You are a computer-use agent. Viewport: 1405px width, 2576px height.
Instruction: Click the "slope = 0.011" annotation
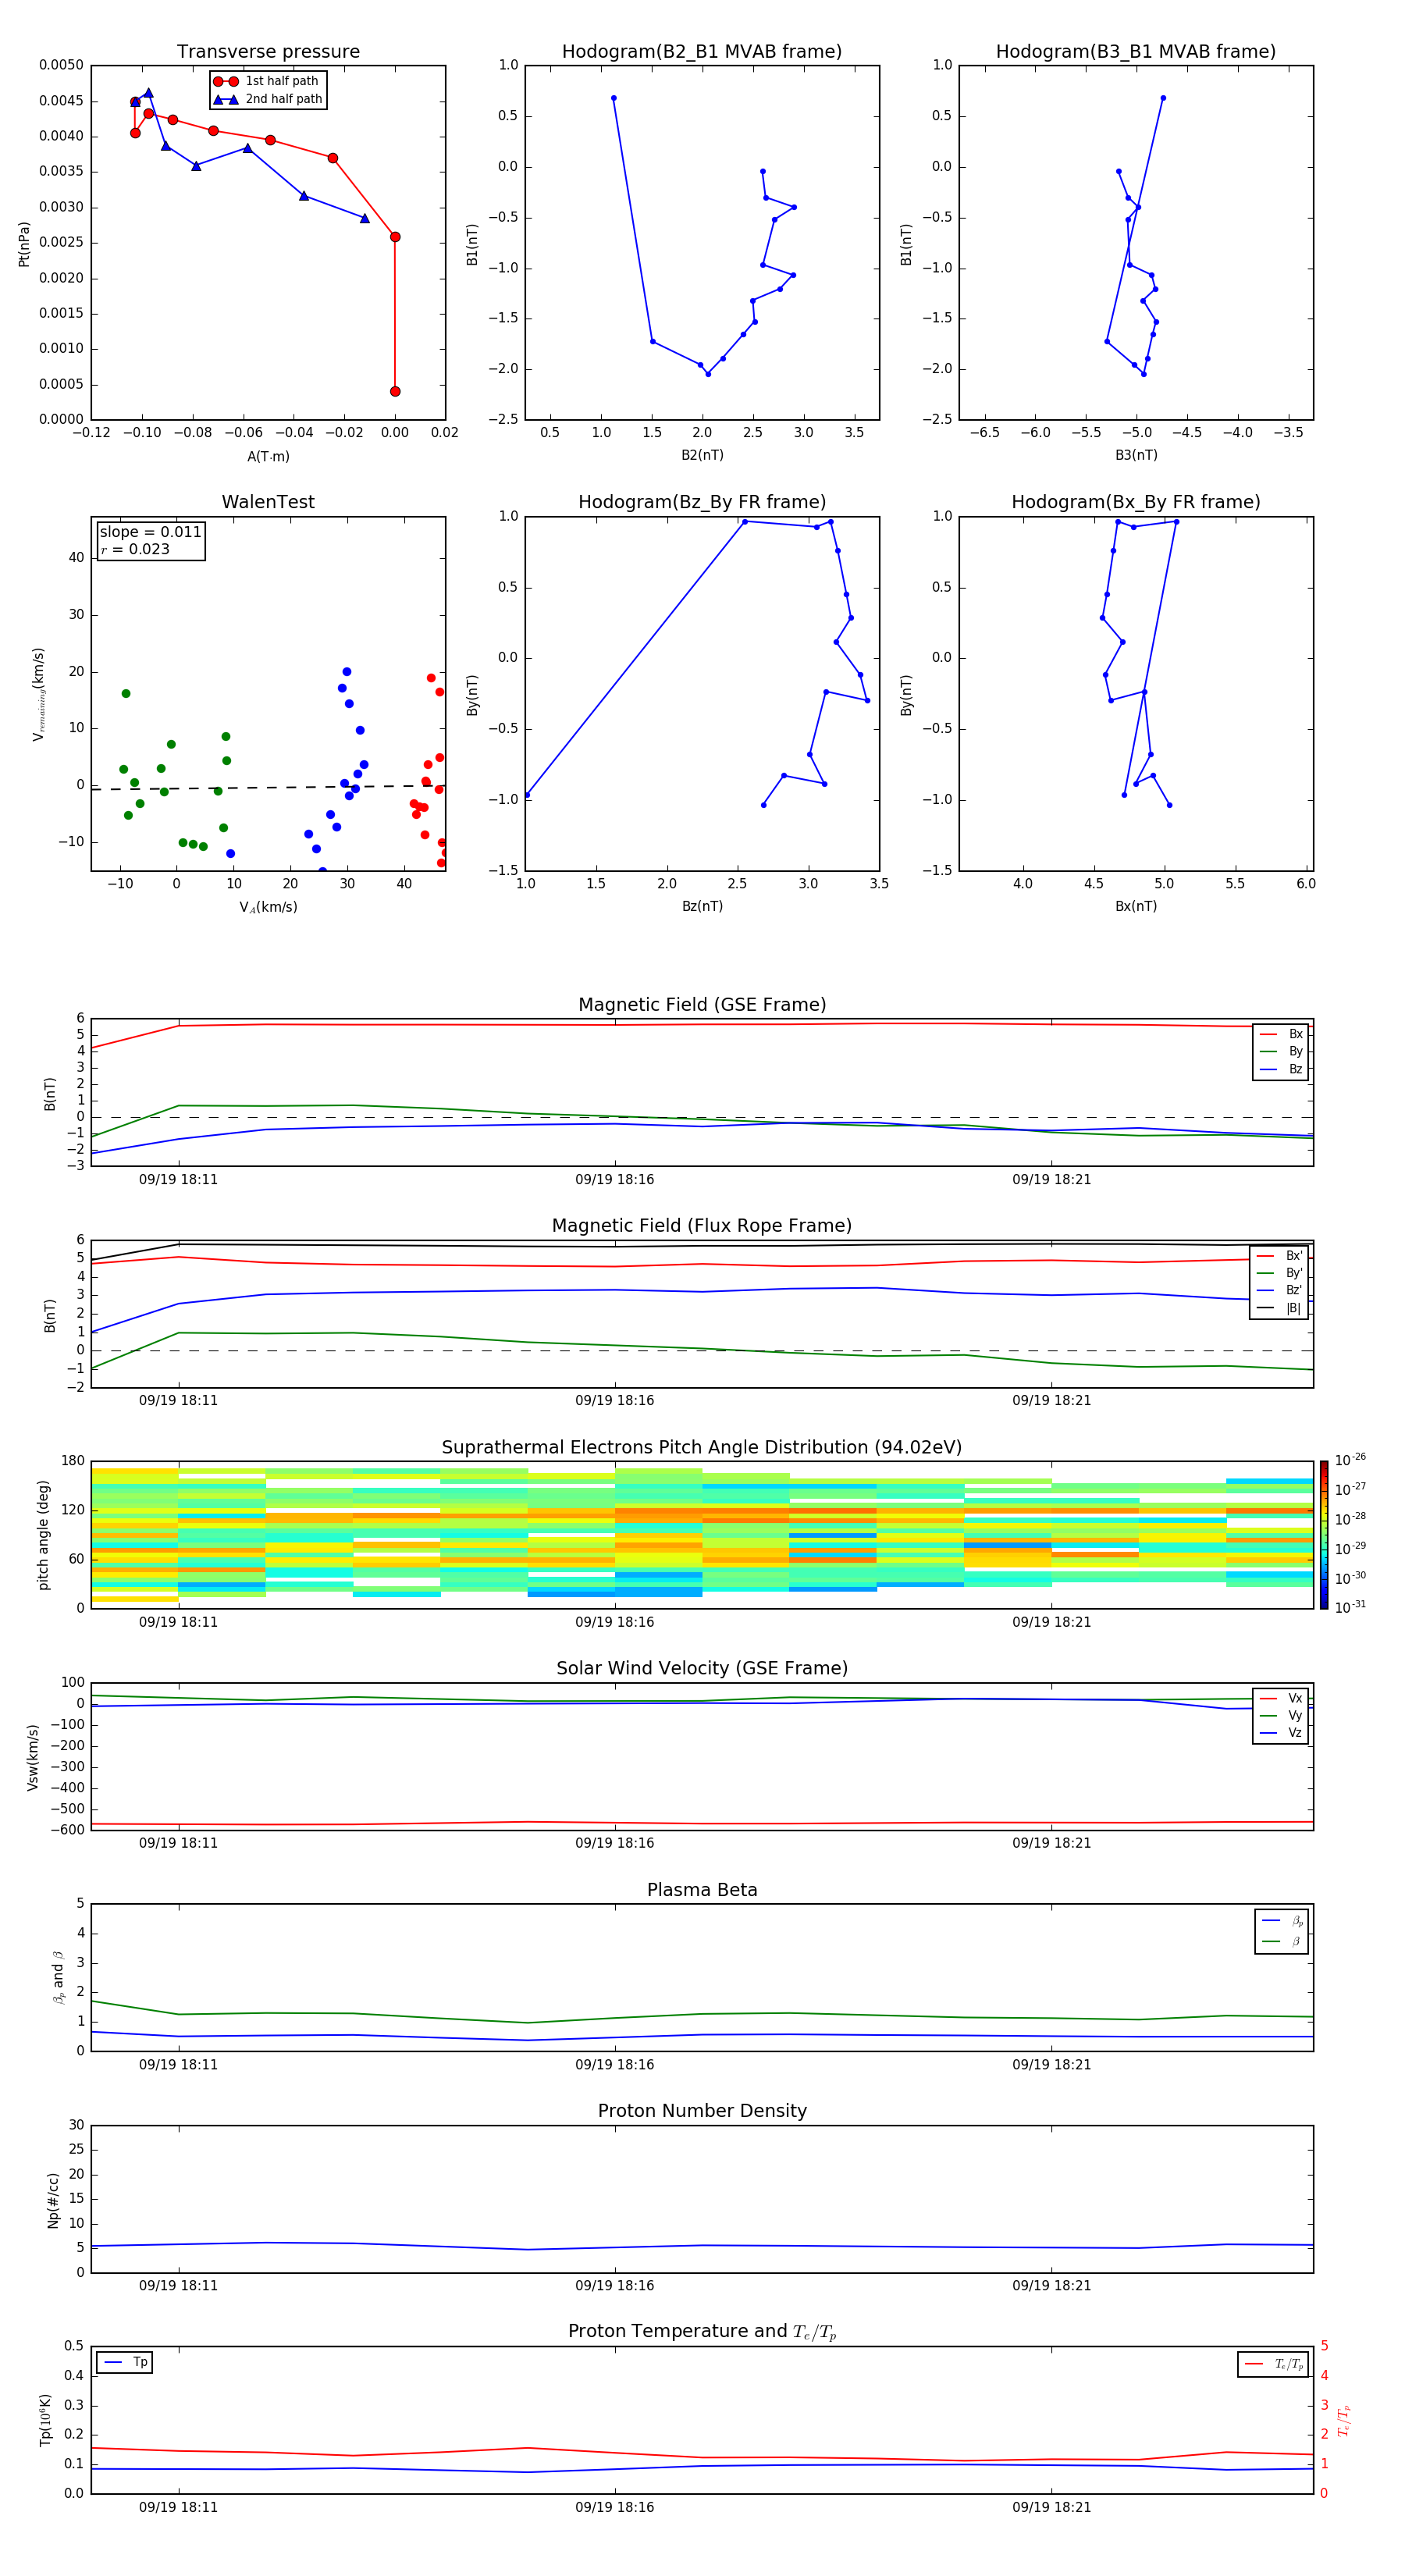151,532
